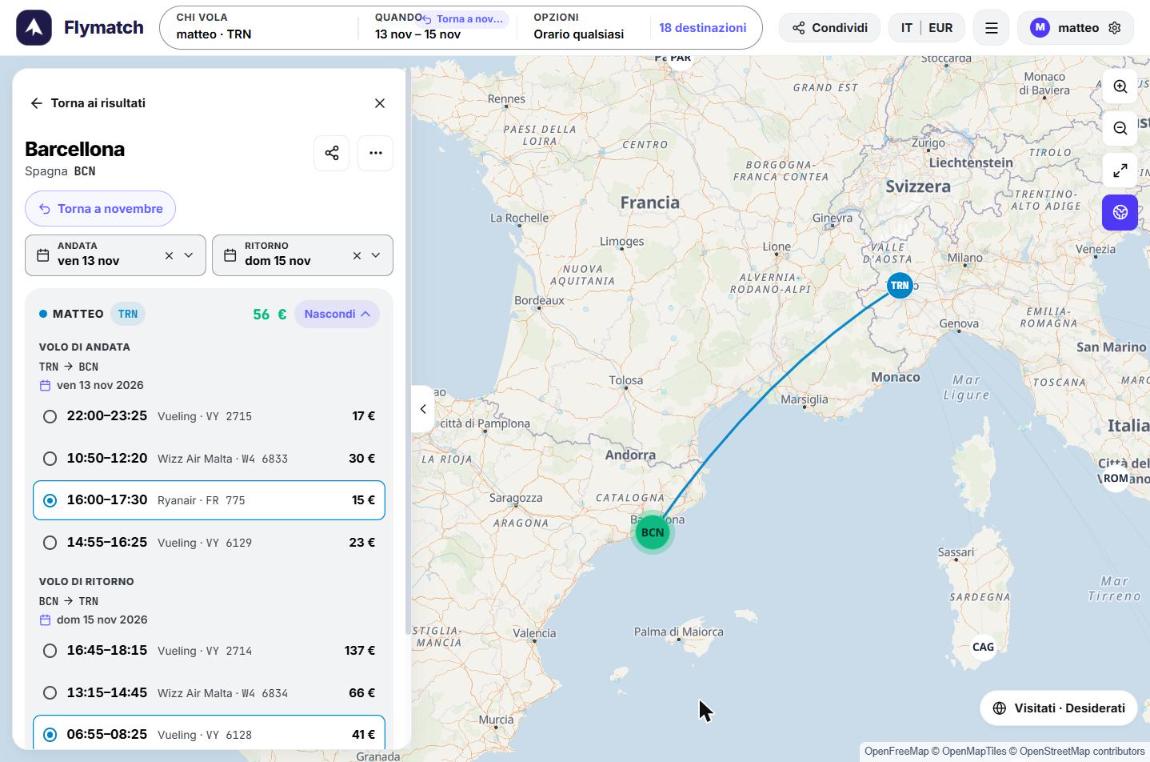Collapse Matteo's flights with Nascondi
This screenshot has height=762, width=1150.
[337, 314]
